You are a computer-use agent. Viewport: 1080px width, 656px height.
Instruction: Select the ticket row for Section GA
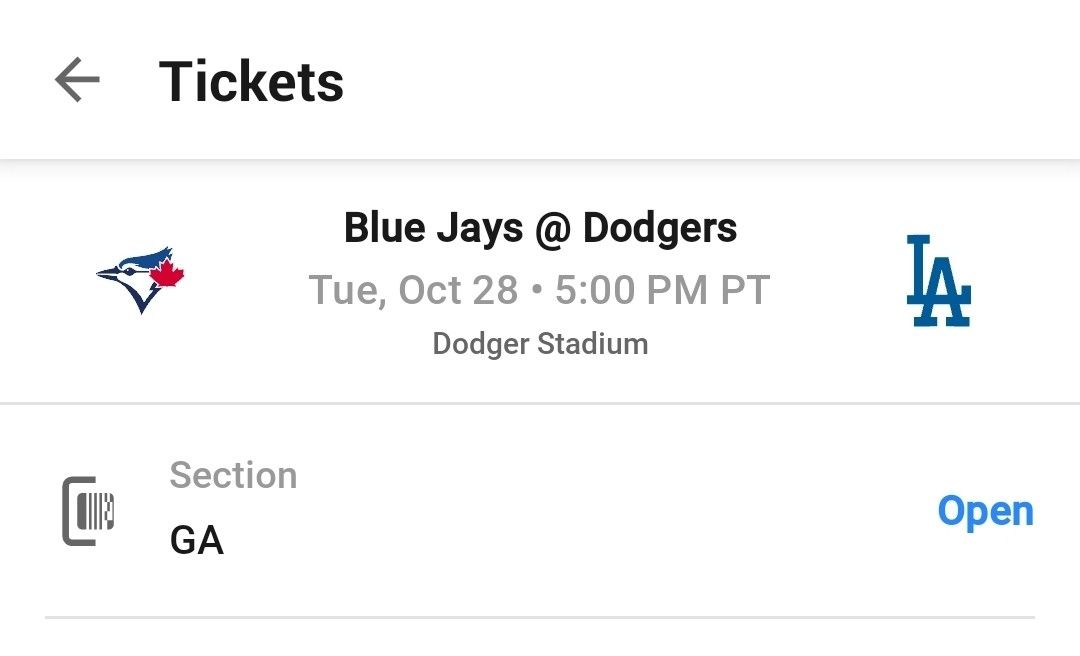coord(540,510)
